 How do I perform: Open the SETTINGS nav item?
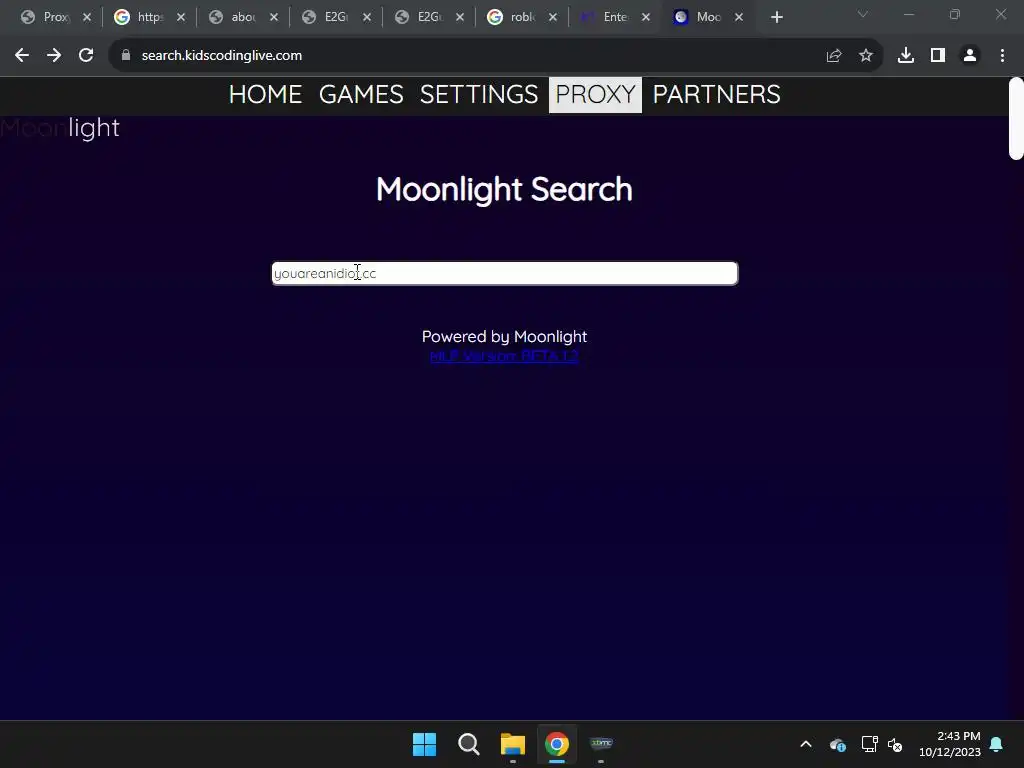click(479, 95)
